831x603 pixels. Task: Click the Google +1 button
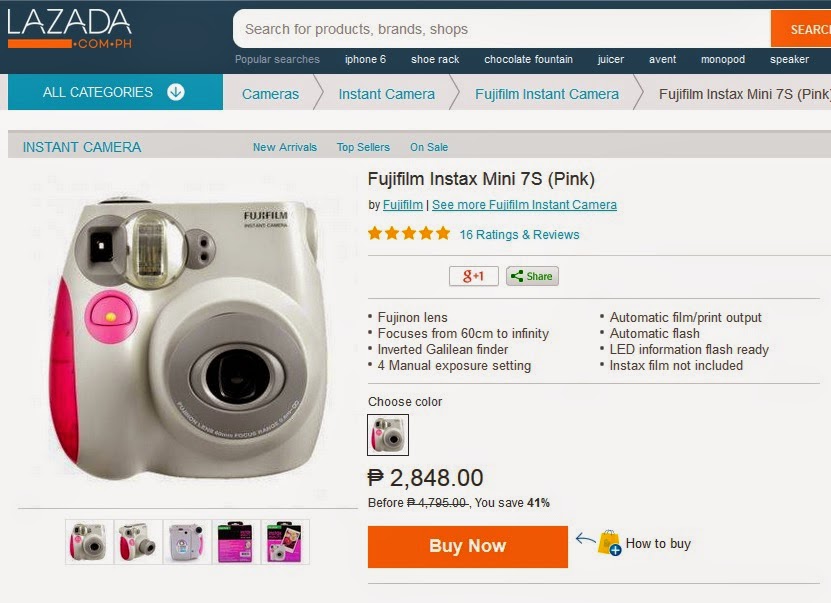pos(473,276)
